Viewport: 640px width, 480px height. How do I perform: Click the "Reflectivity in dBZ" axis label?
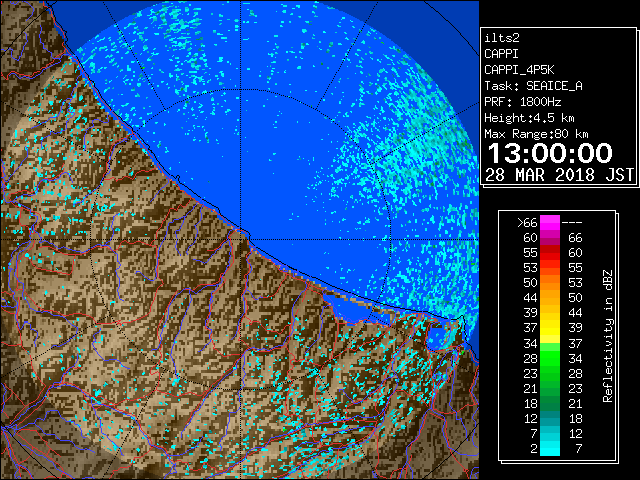point(608,336)
